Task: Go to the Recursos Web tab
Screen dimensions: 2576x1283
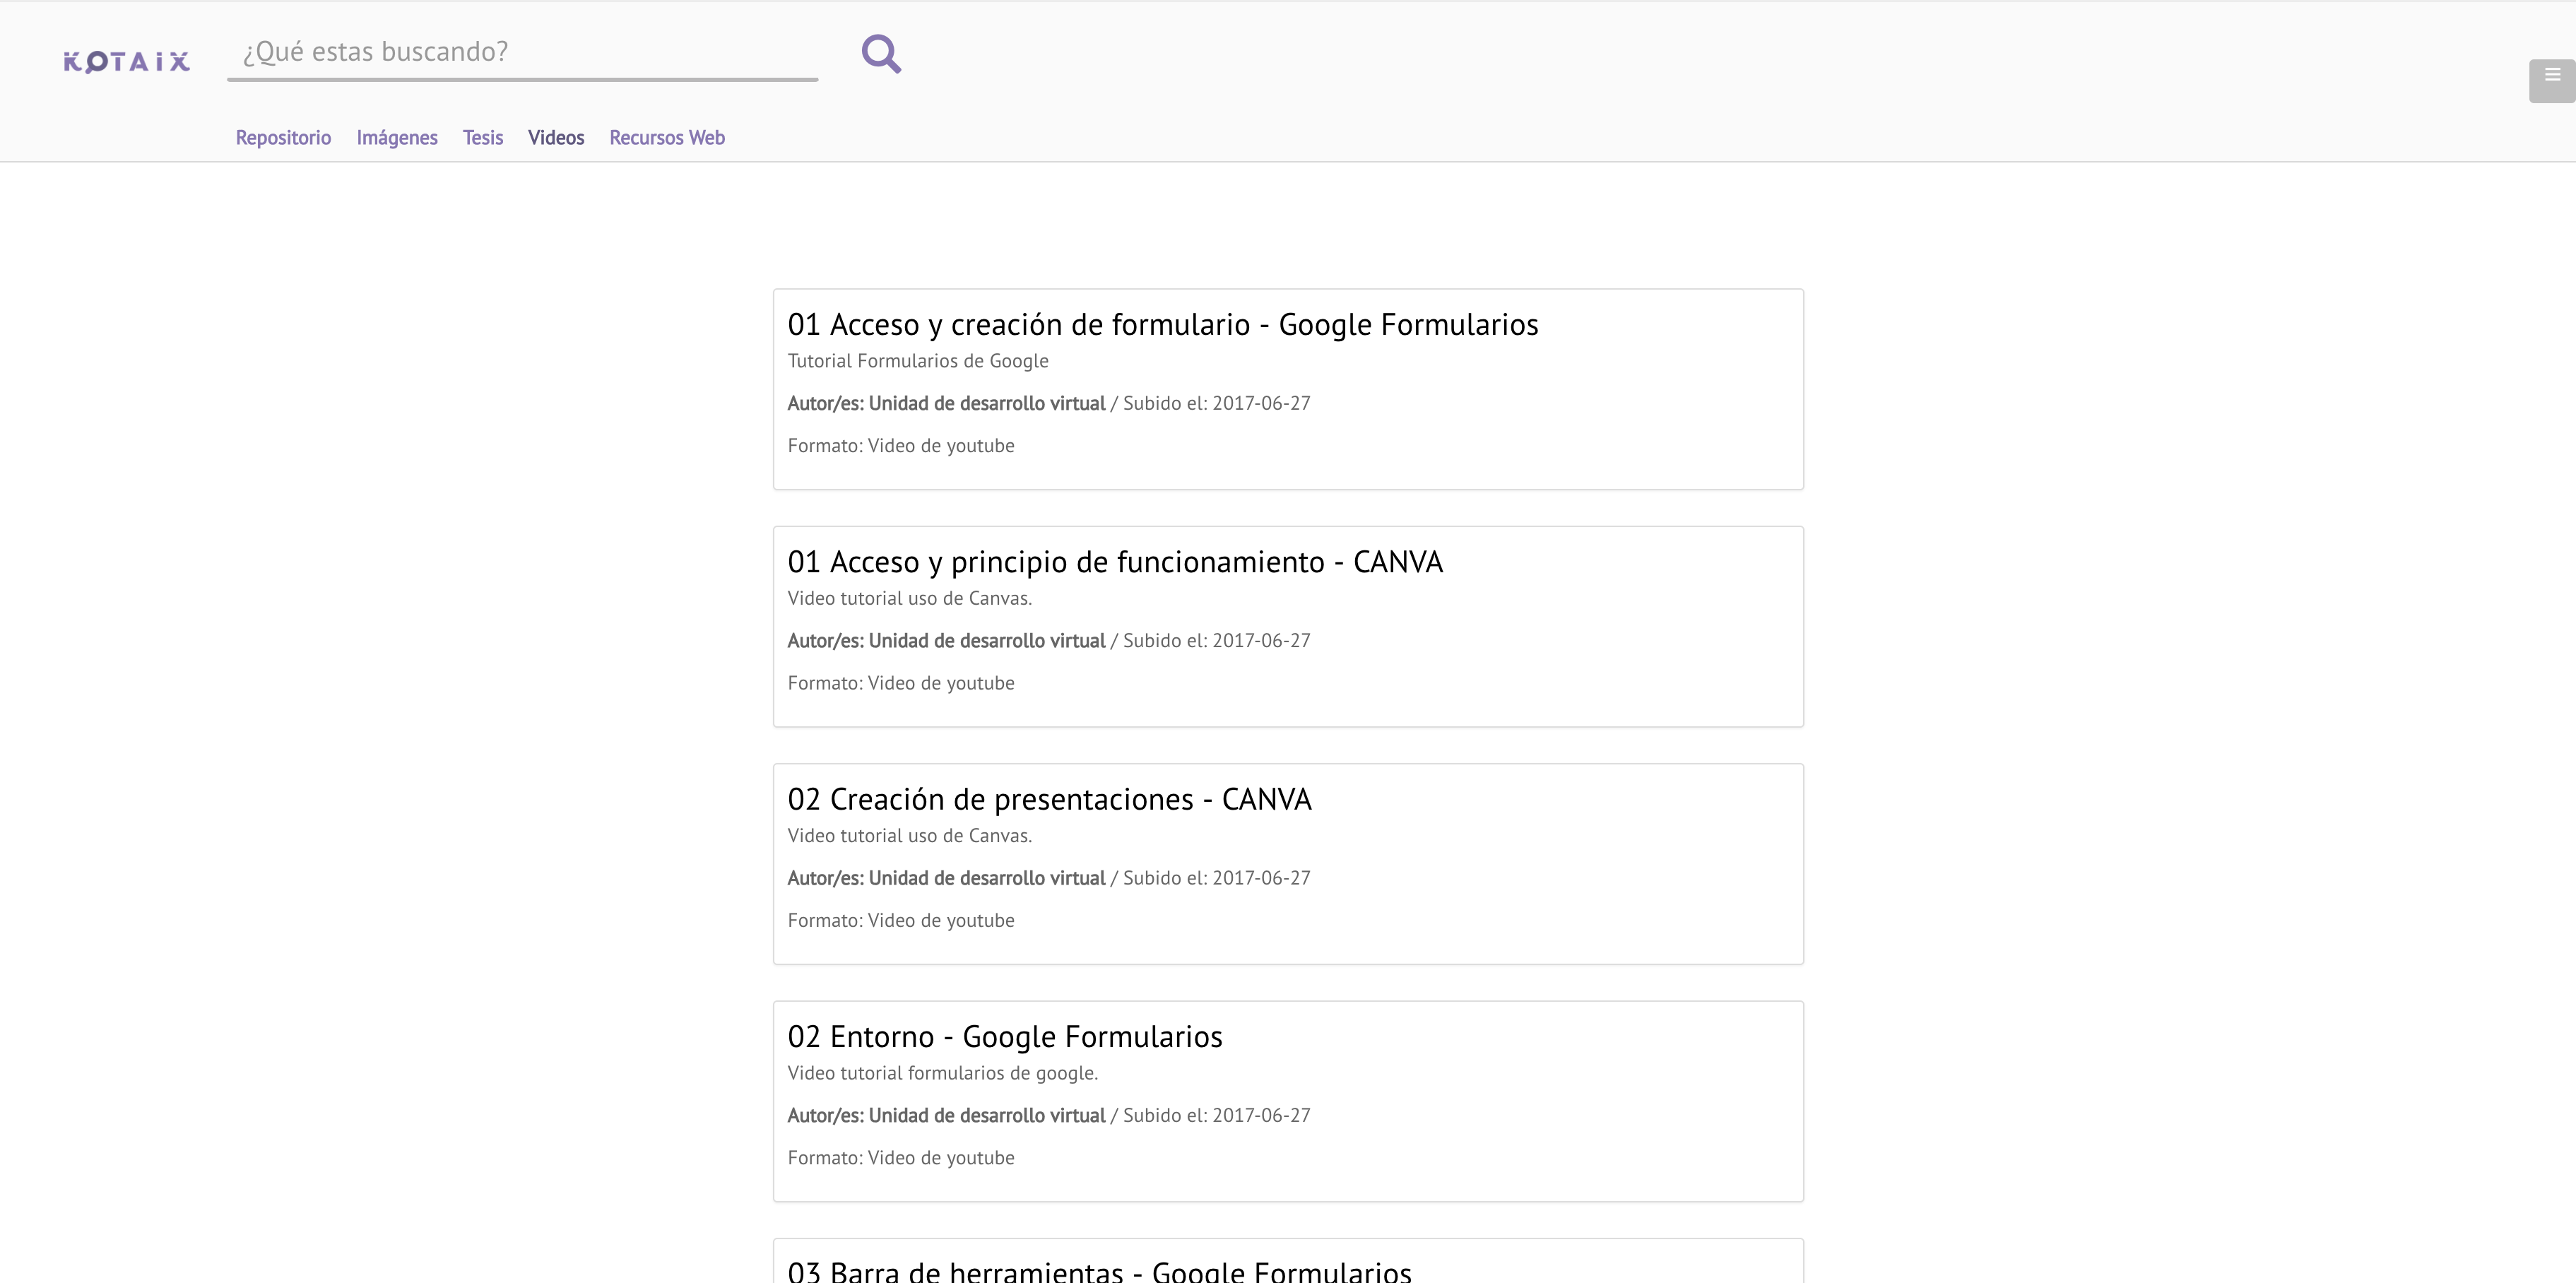Action: (667, 138)
